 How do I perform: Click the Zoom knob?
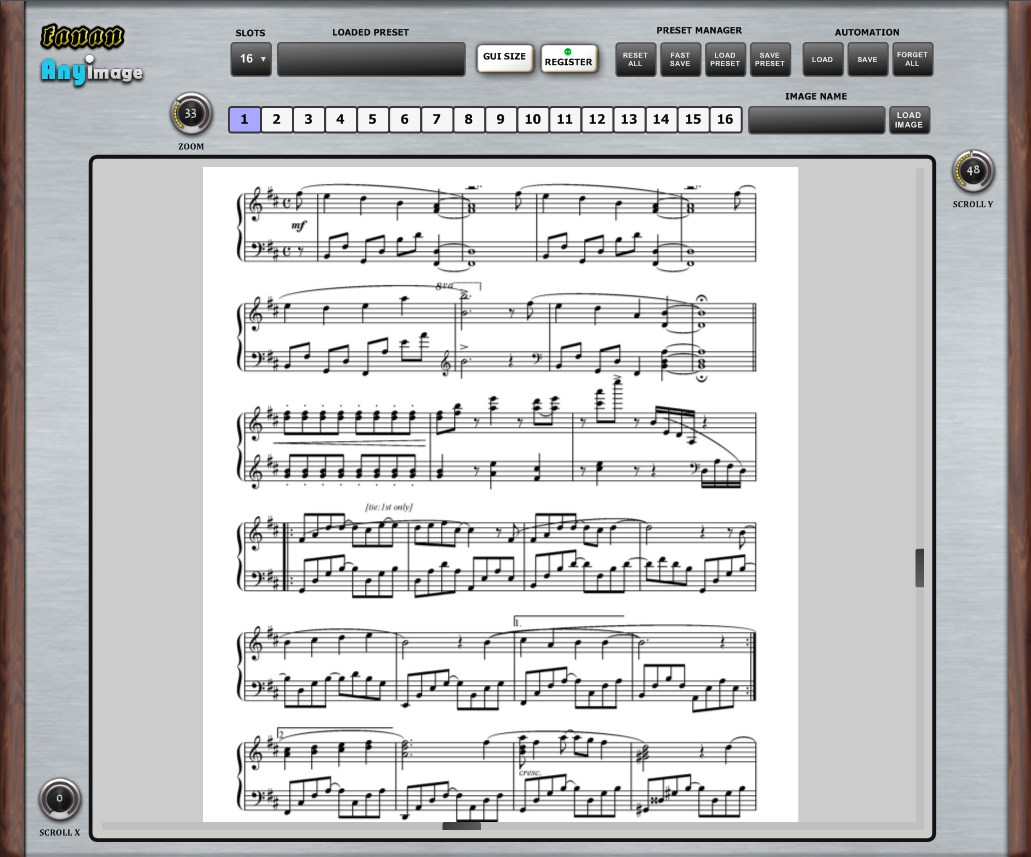point(191,114)
